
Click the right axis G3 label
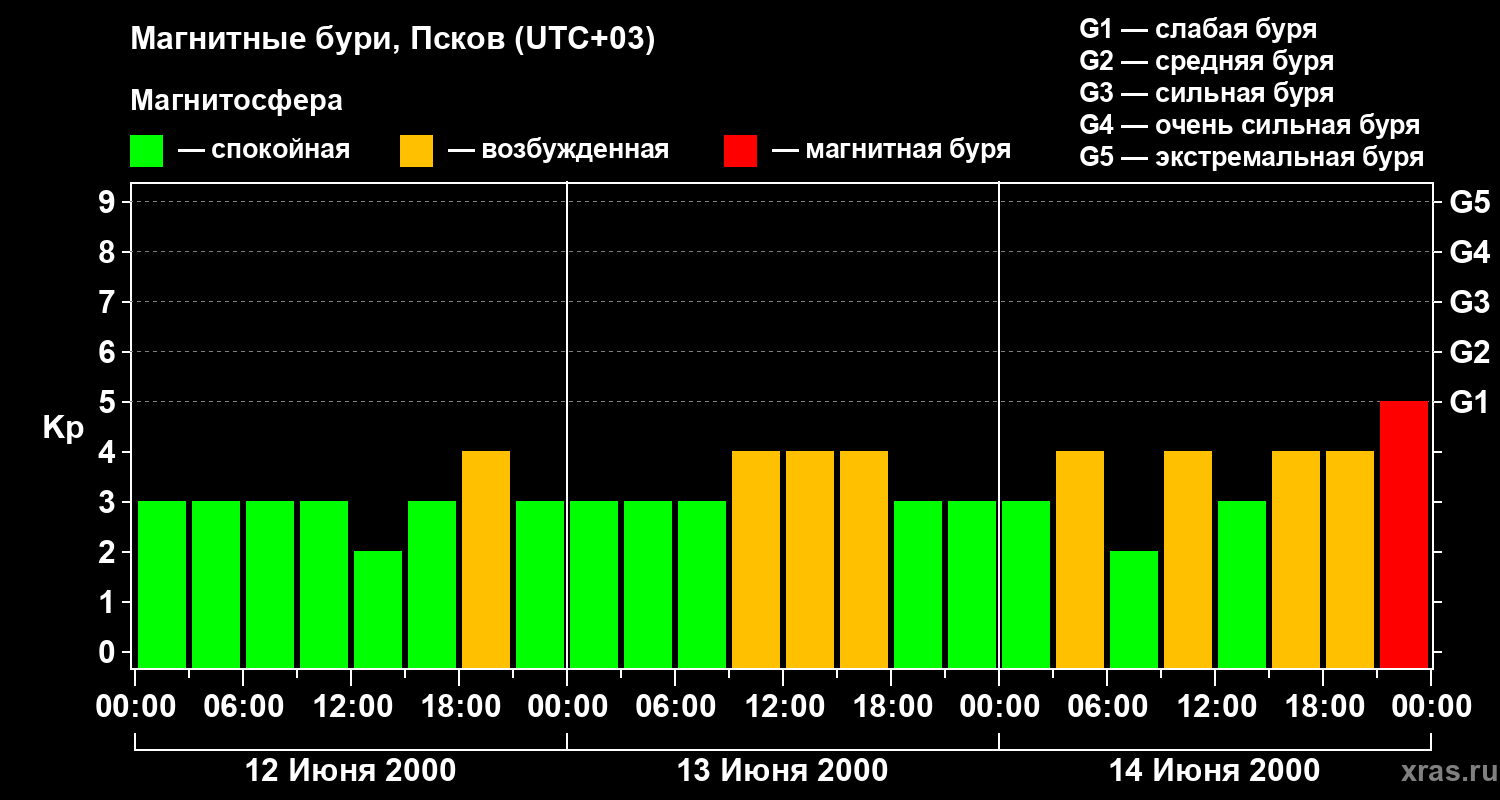click(1469, 302)
